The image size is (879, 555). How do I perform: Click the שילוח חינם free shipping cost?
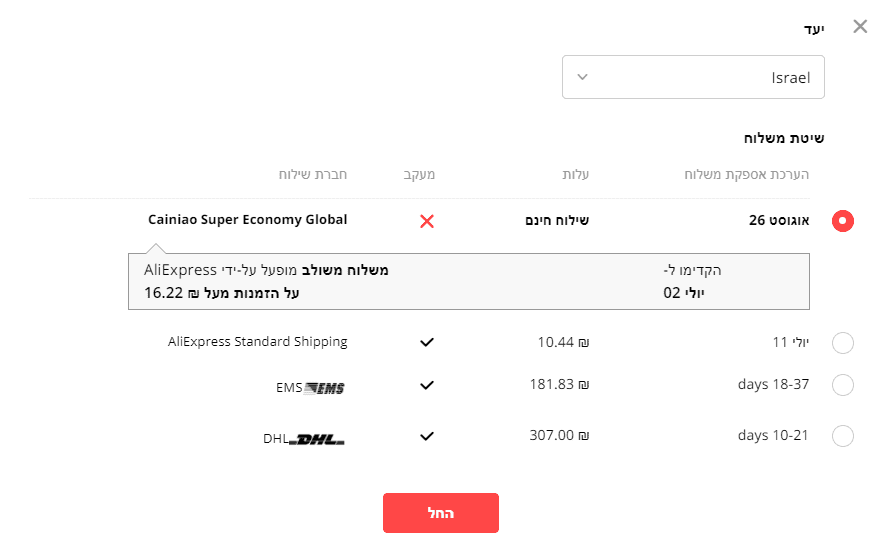pos(557,220)
